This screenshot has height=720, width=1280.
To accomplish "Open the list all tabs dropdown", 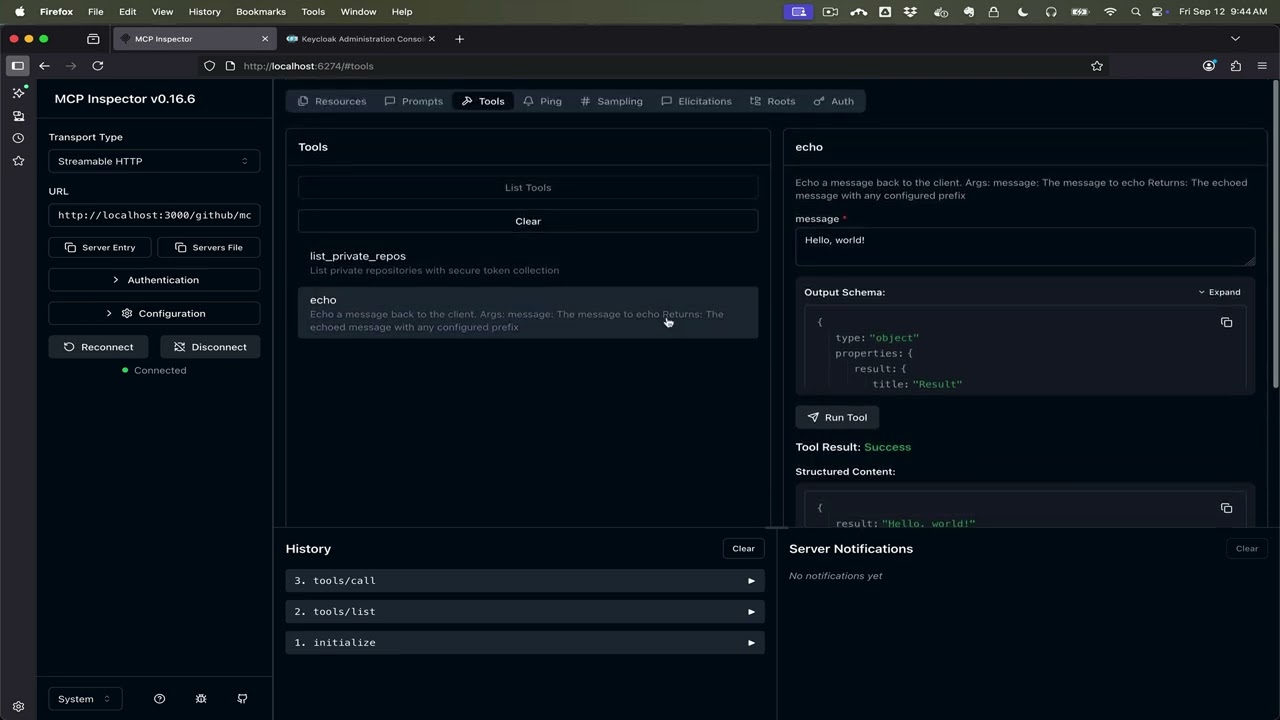I will 1235,39.
